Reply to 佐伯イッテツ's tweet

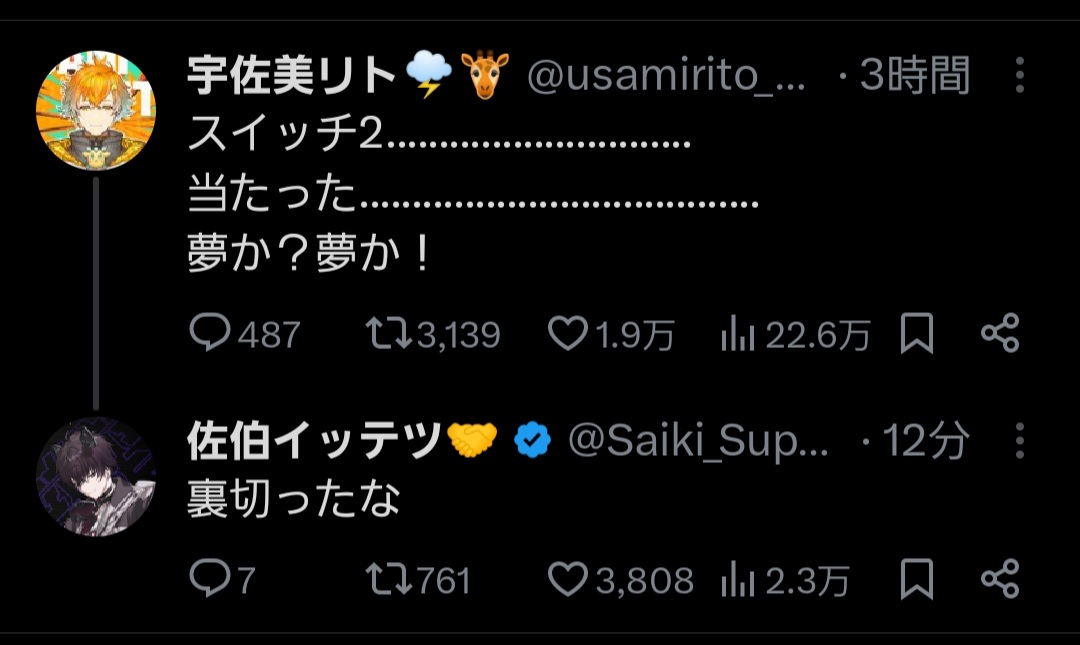point(210,579)
